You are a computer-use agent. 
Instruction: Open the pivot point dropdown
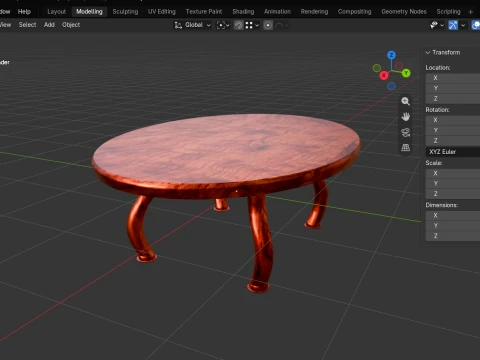pyautogui.click(x=223, y=25)
